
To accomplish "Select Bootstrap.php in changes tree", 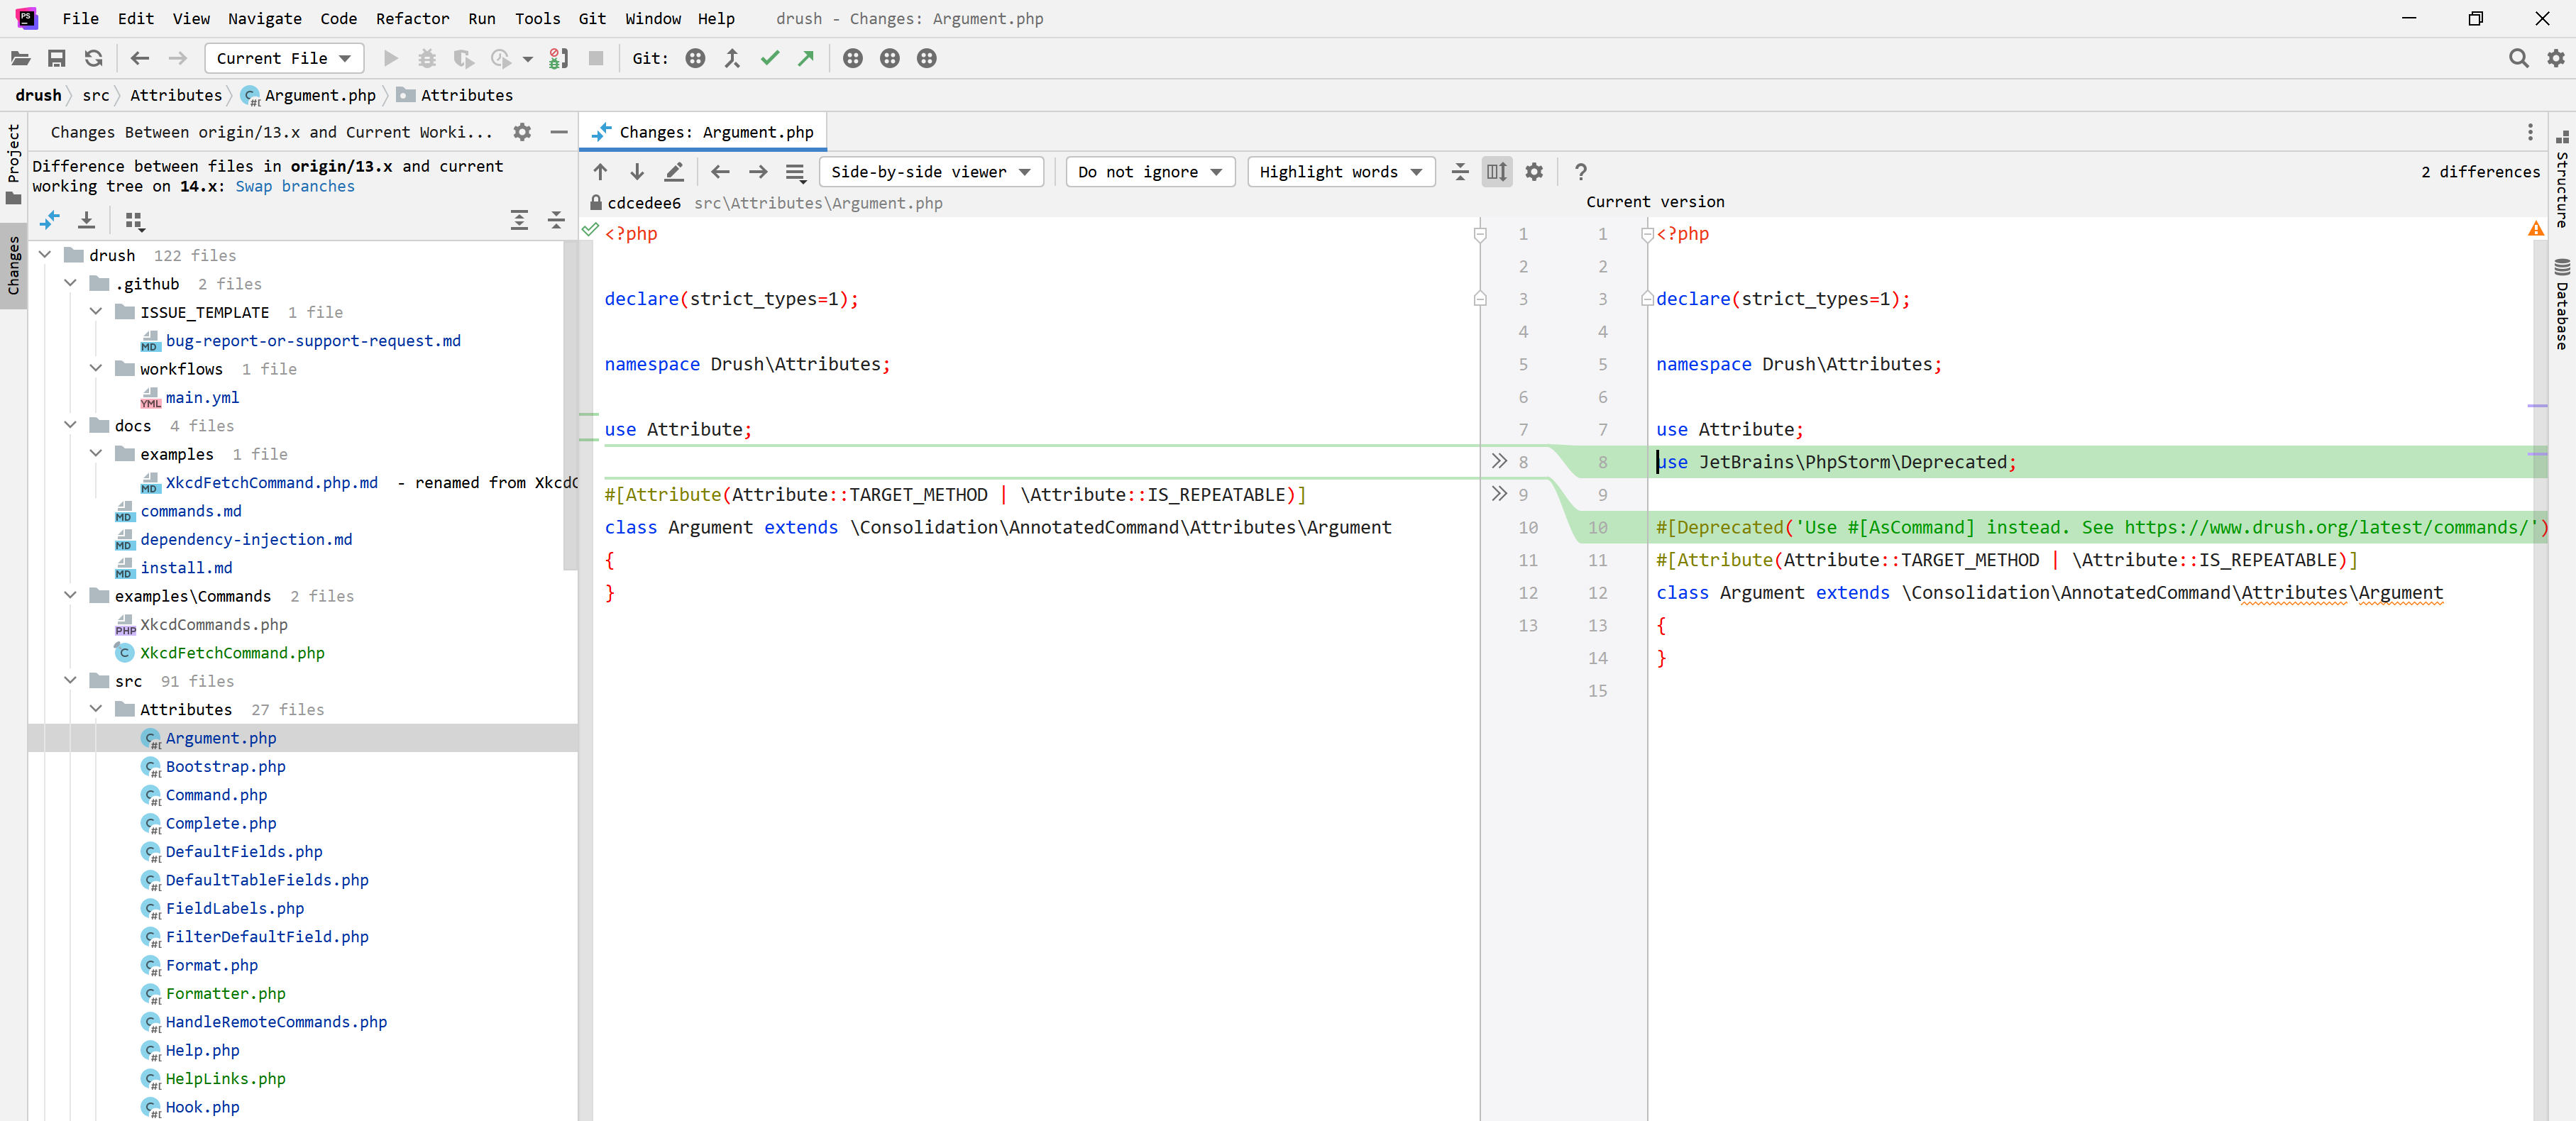I will pos(225,766).
